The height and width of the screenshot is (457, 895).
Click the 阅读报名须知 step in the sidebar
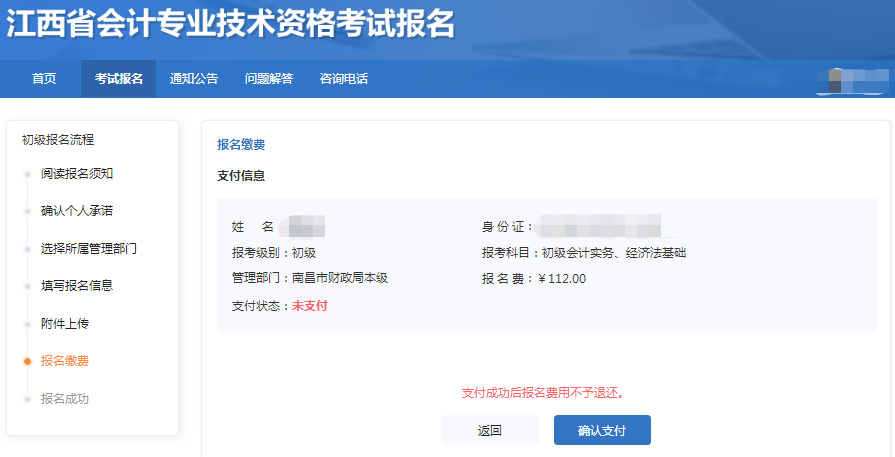pyautogui.click(x=77, y=174)
